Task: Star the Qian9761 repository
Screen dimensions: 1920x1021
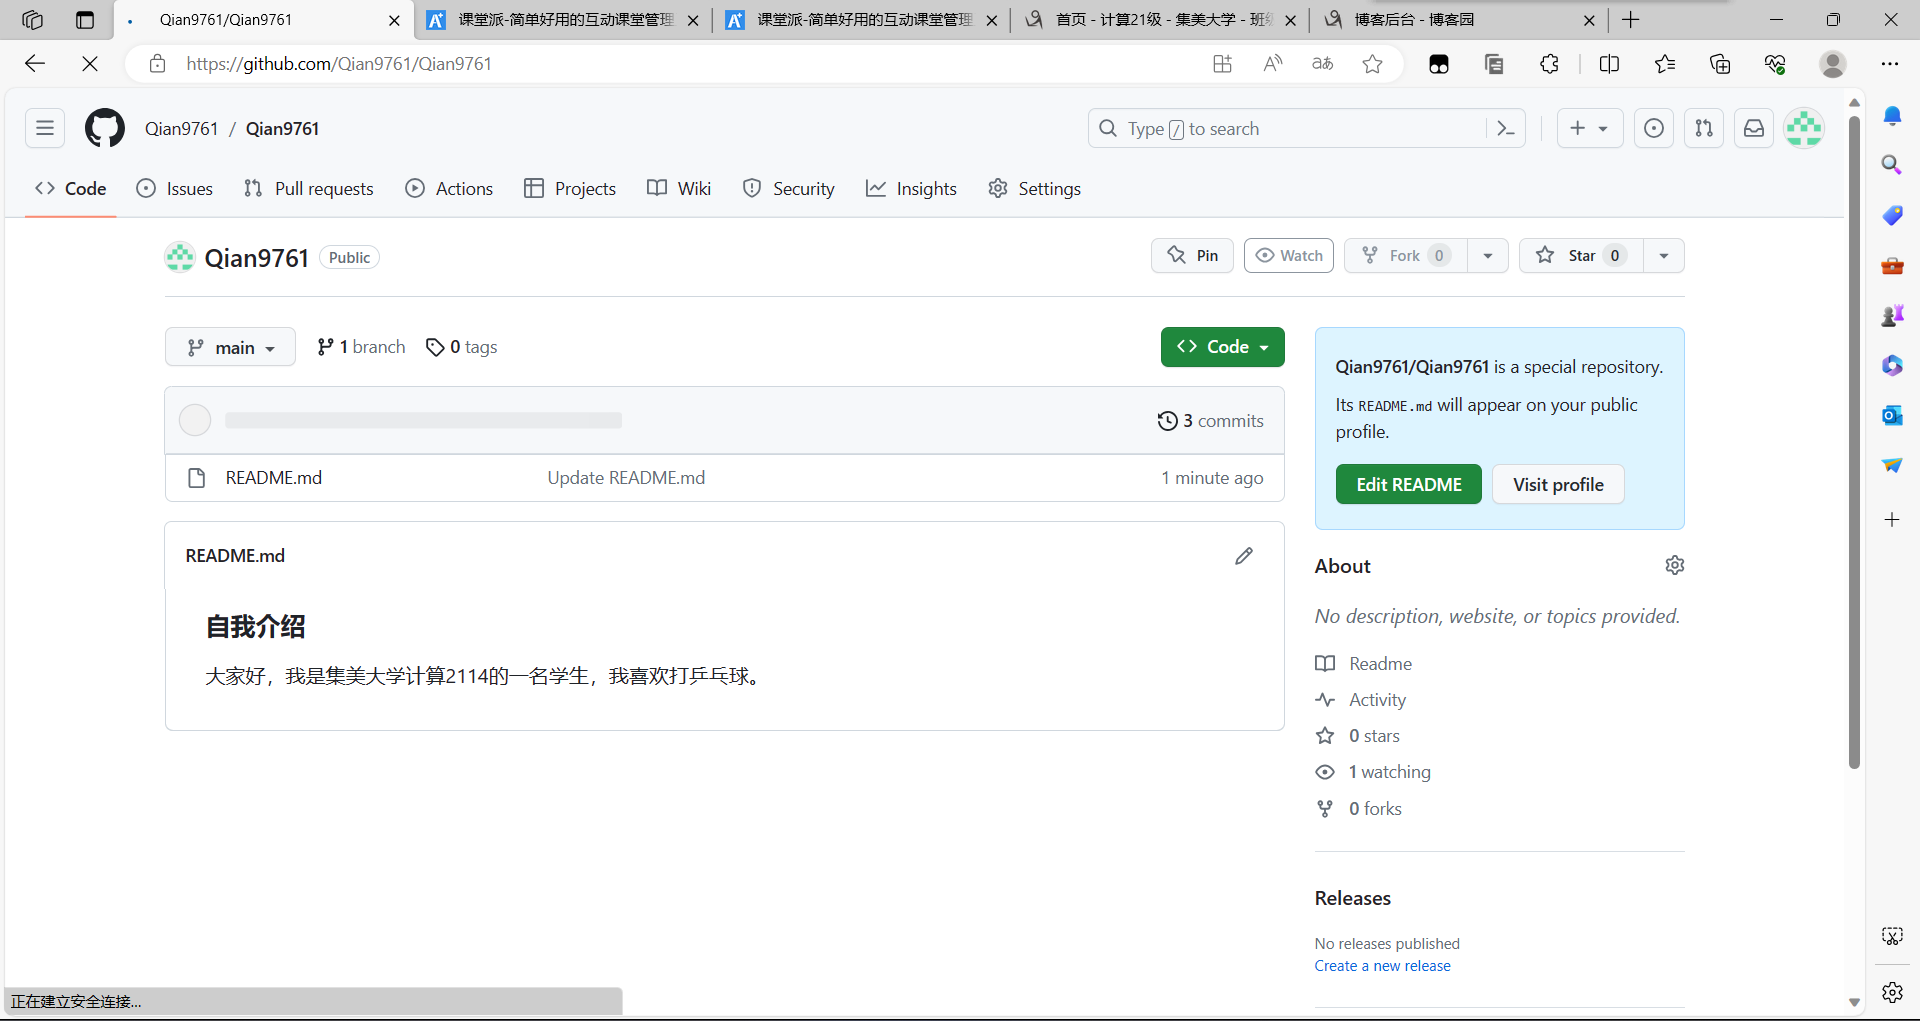Action: (1581, 256)
